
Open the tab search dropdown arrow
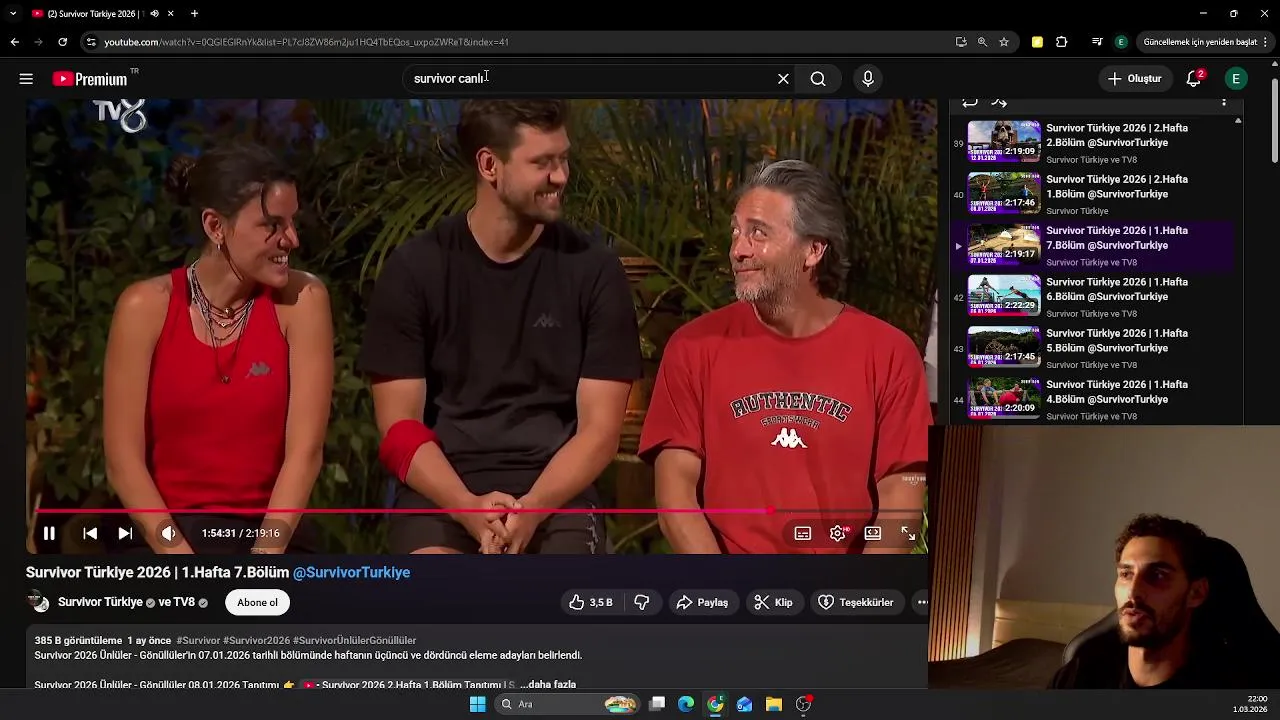point(13,14)
